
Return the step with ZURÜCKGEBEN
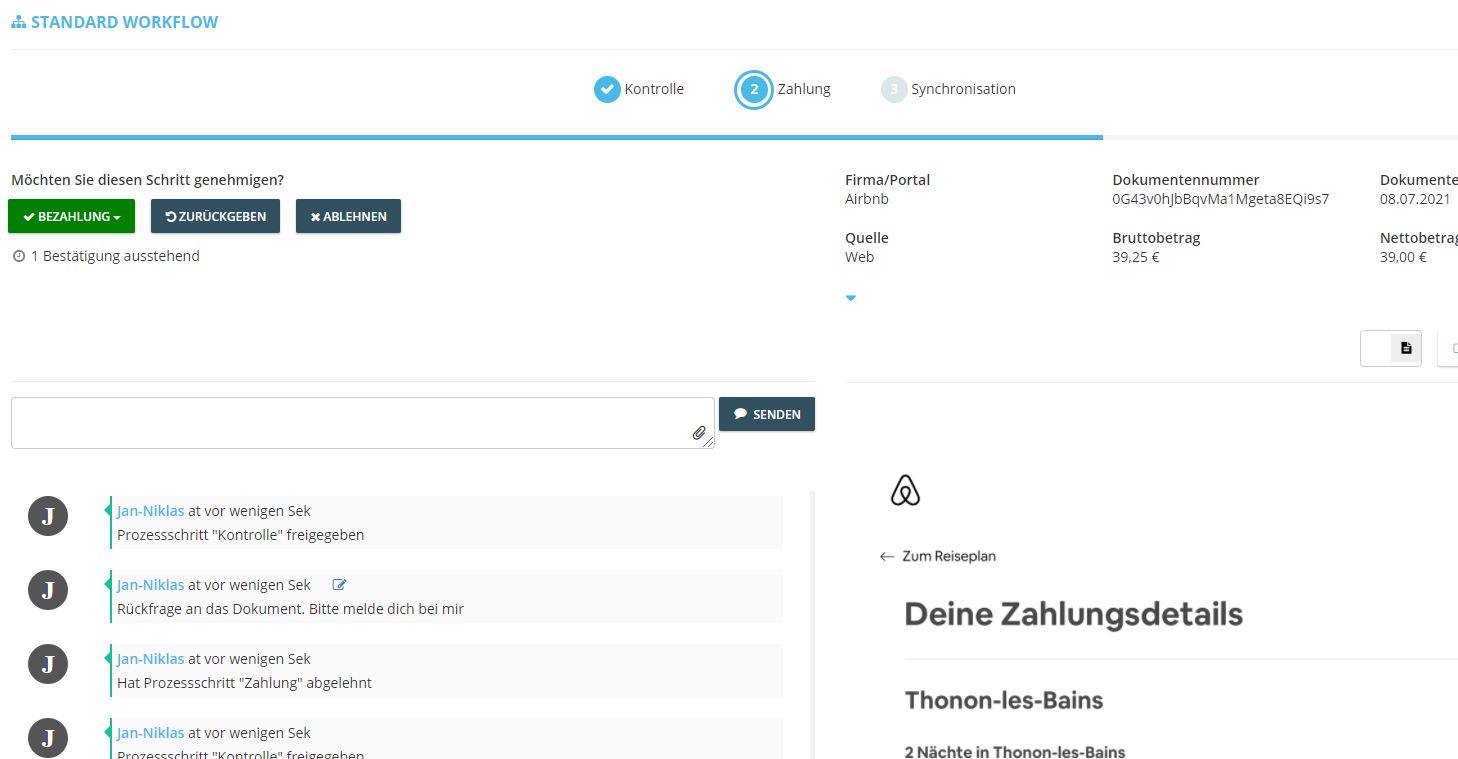click(x=215, y=216)
